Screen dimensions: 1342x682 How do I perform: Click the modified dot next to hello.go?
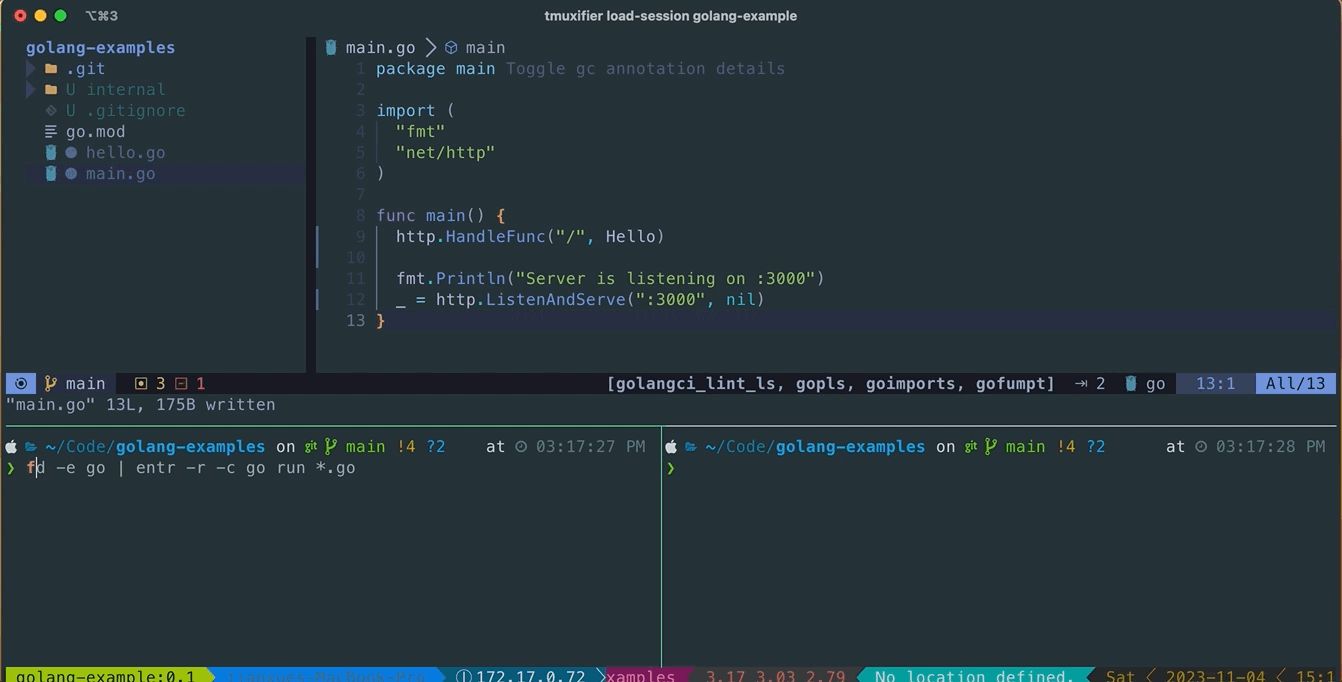pos(71,153)
